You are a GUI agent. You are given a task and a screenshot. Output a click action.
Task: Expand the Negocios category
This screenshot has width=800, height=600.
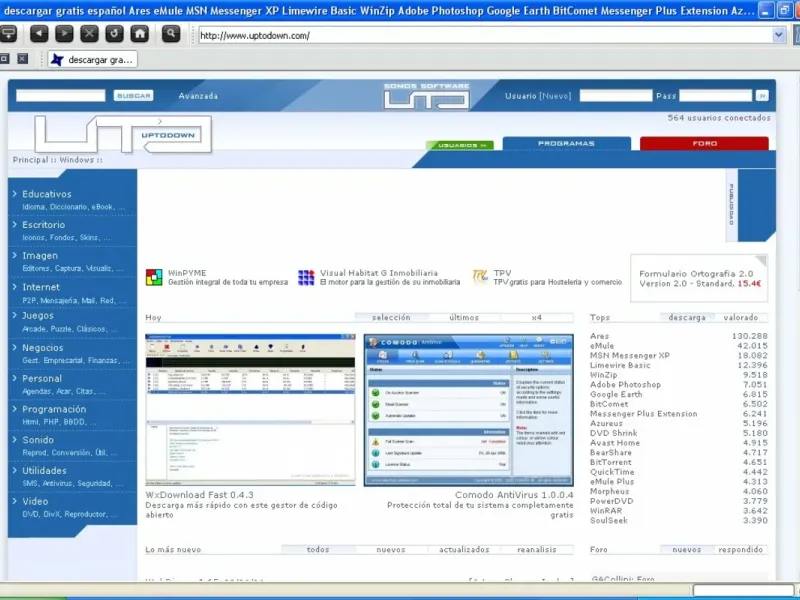click(42, 347)
